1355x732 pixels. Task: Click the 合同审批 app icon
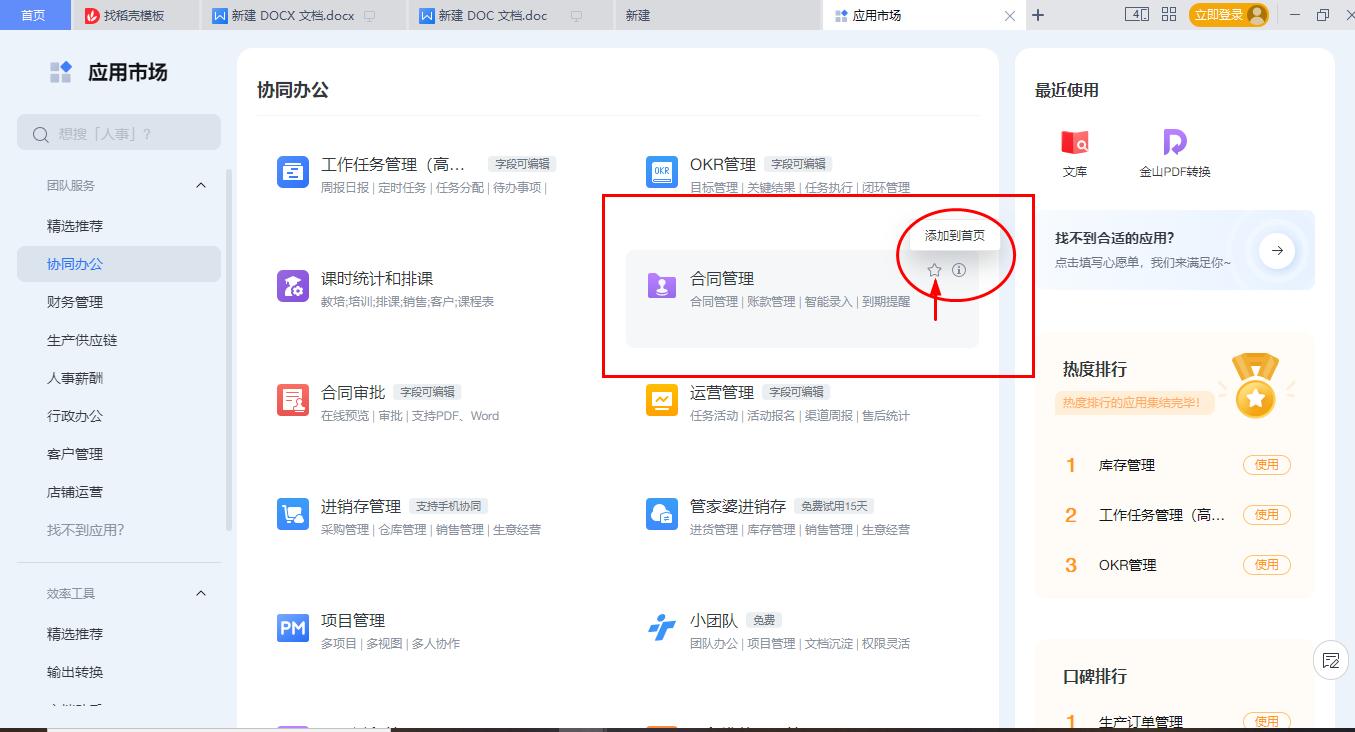tap(292, 400)
